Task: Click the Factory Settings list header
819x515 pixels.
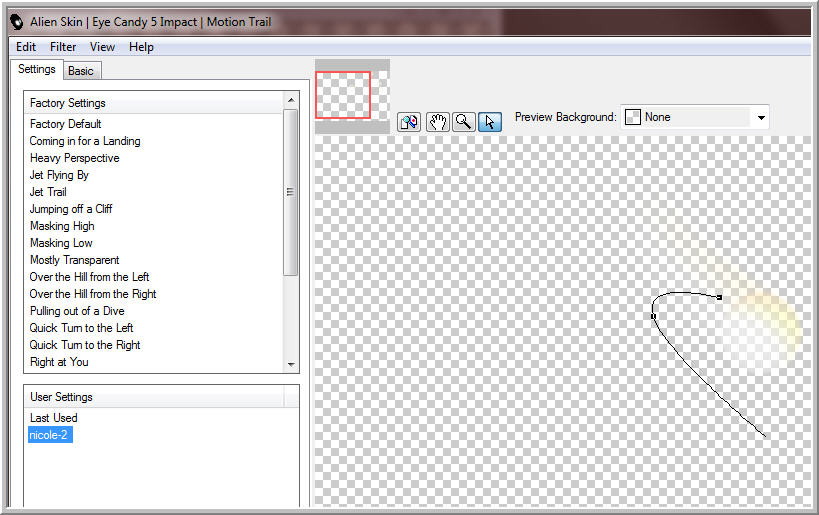Action: 154,103
